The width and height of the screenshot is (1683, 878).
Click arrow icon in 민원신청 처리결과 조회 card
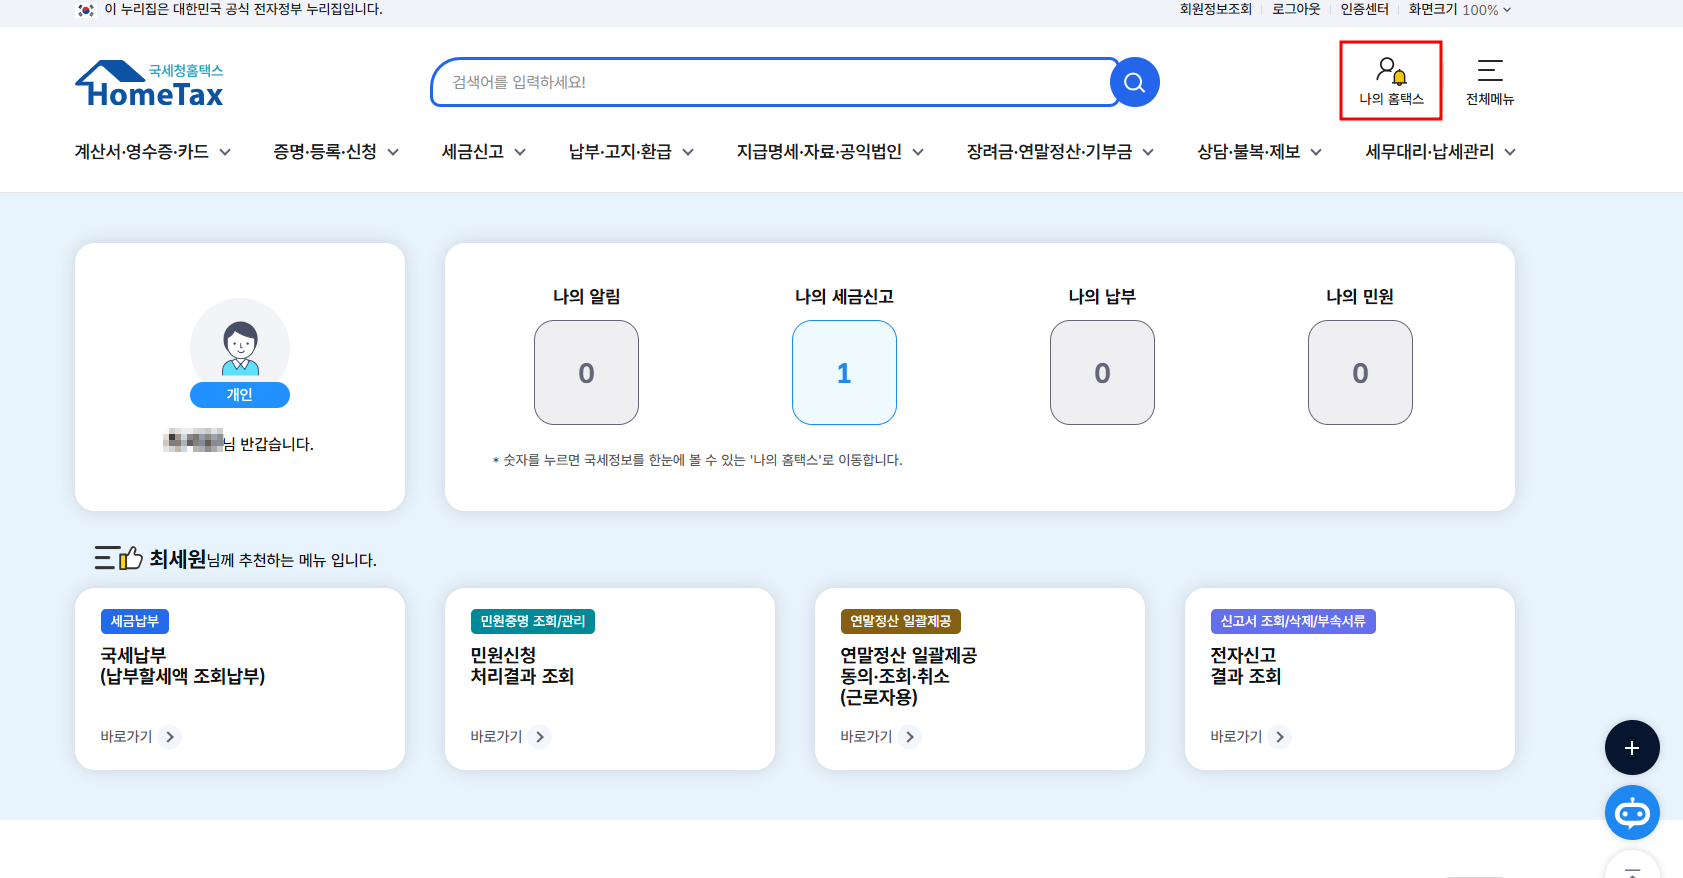point(540,737)
